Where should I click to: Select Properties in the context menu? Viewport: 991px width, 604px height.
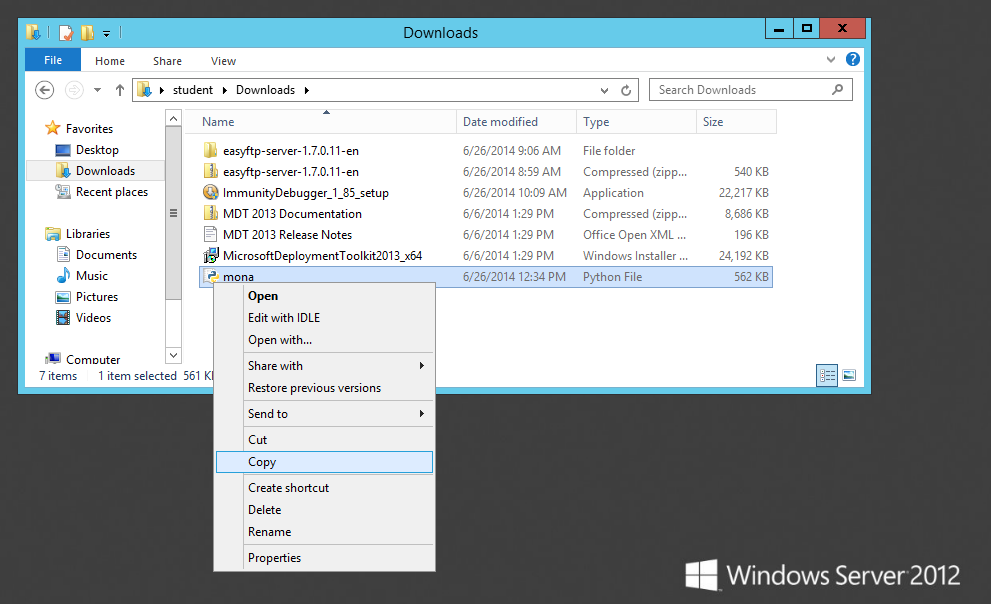(x=274, y=558)
